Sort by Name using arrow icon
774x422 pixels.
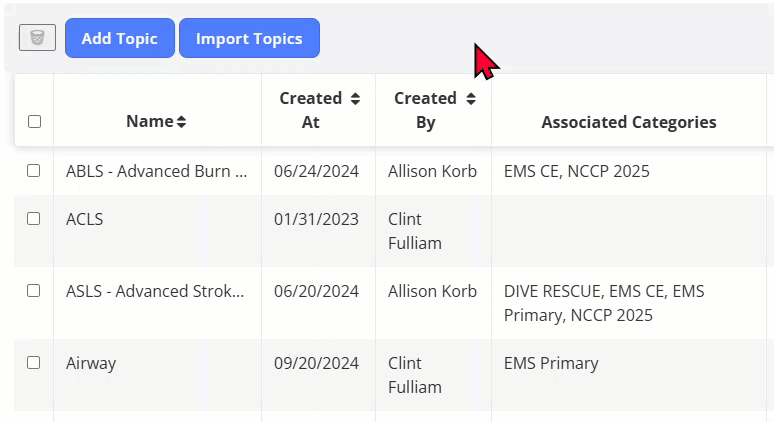pyautogui.click(x=182, y=122)
